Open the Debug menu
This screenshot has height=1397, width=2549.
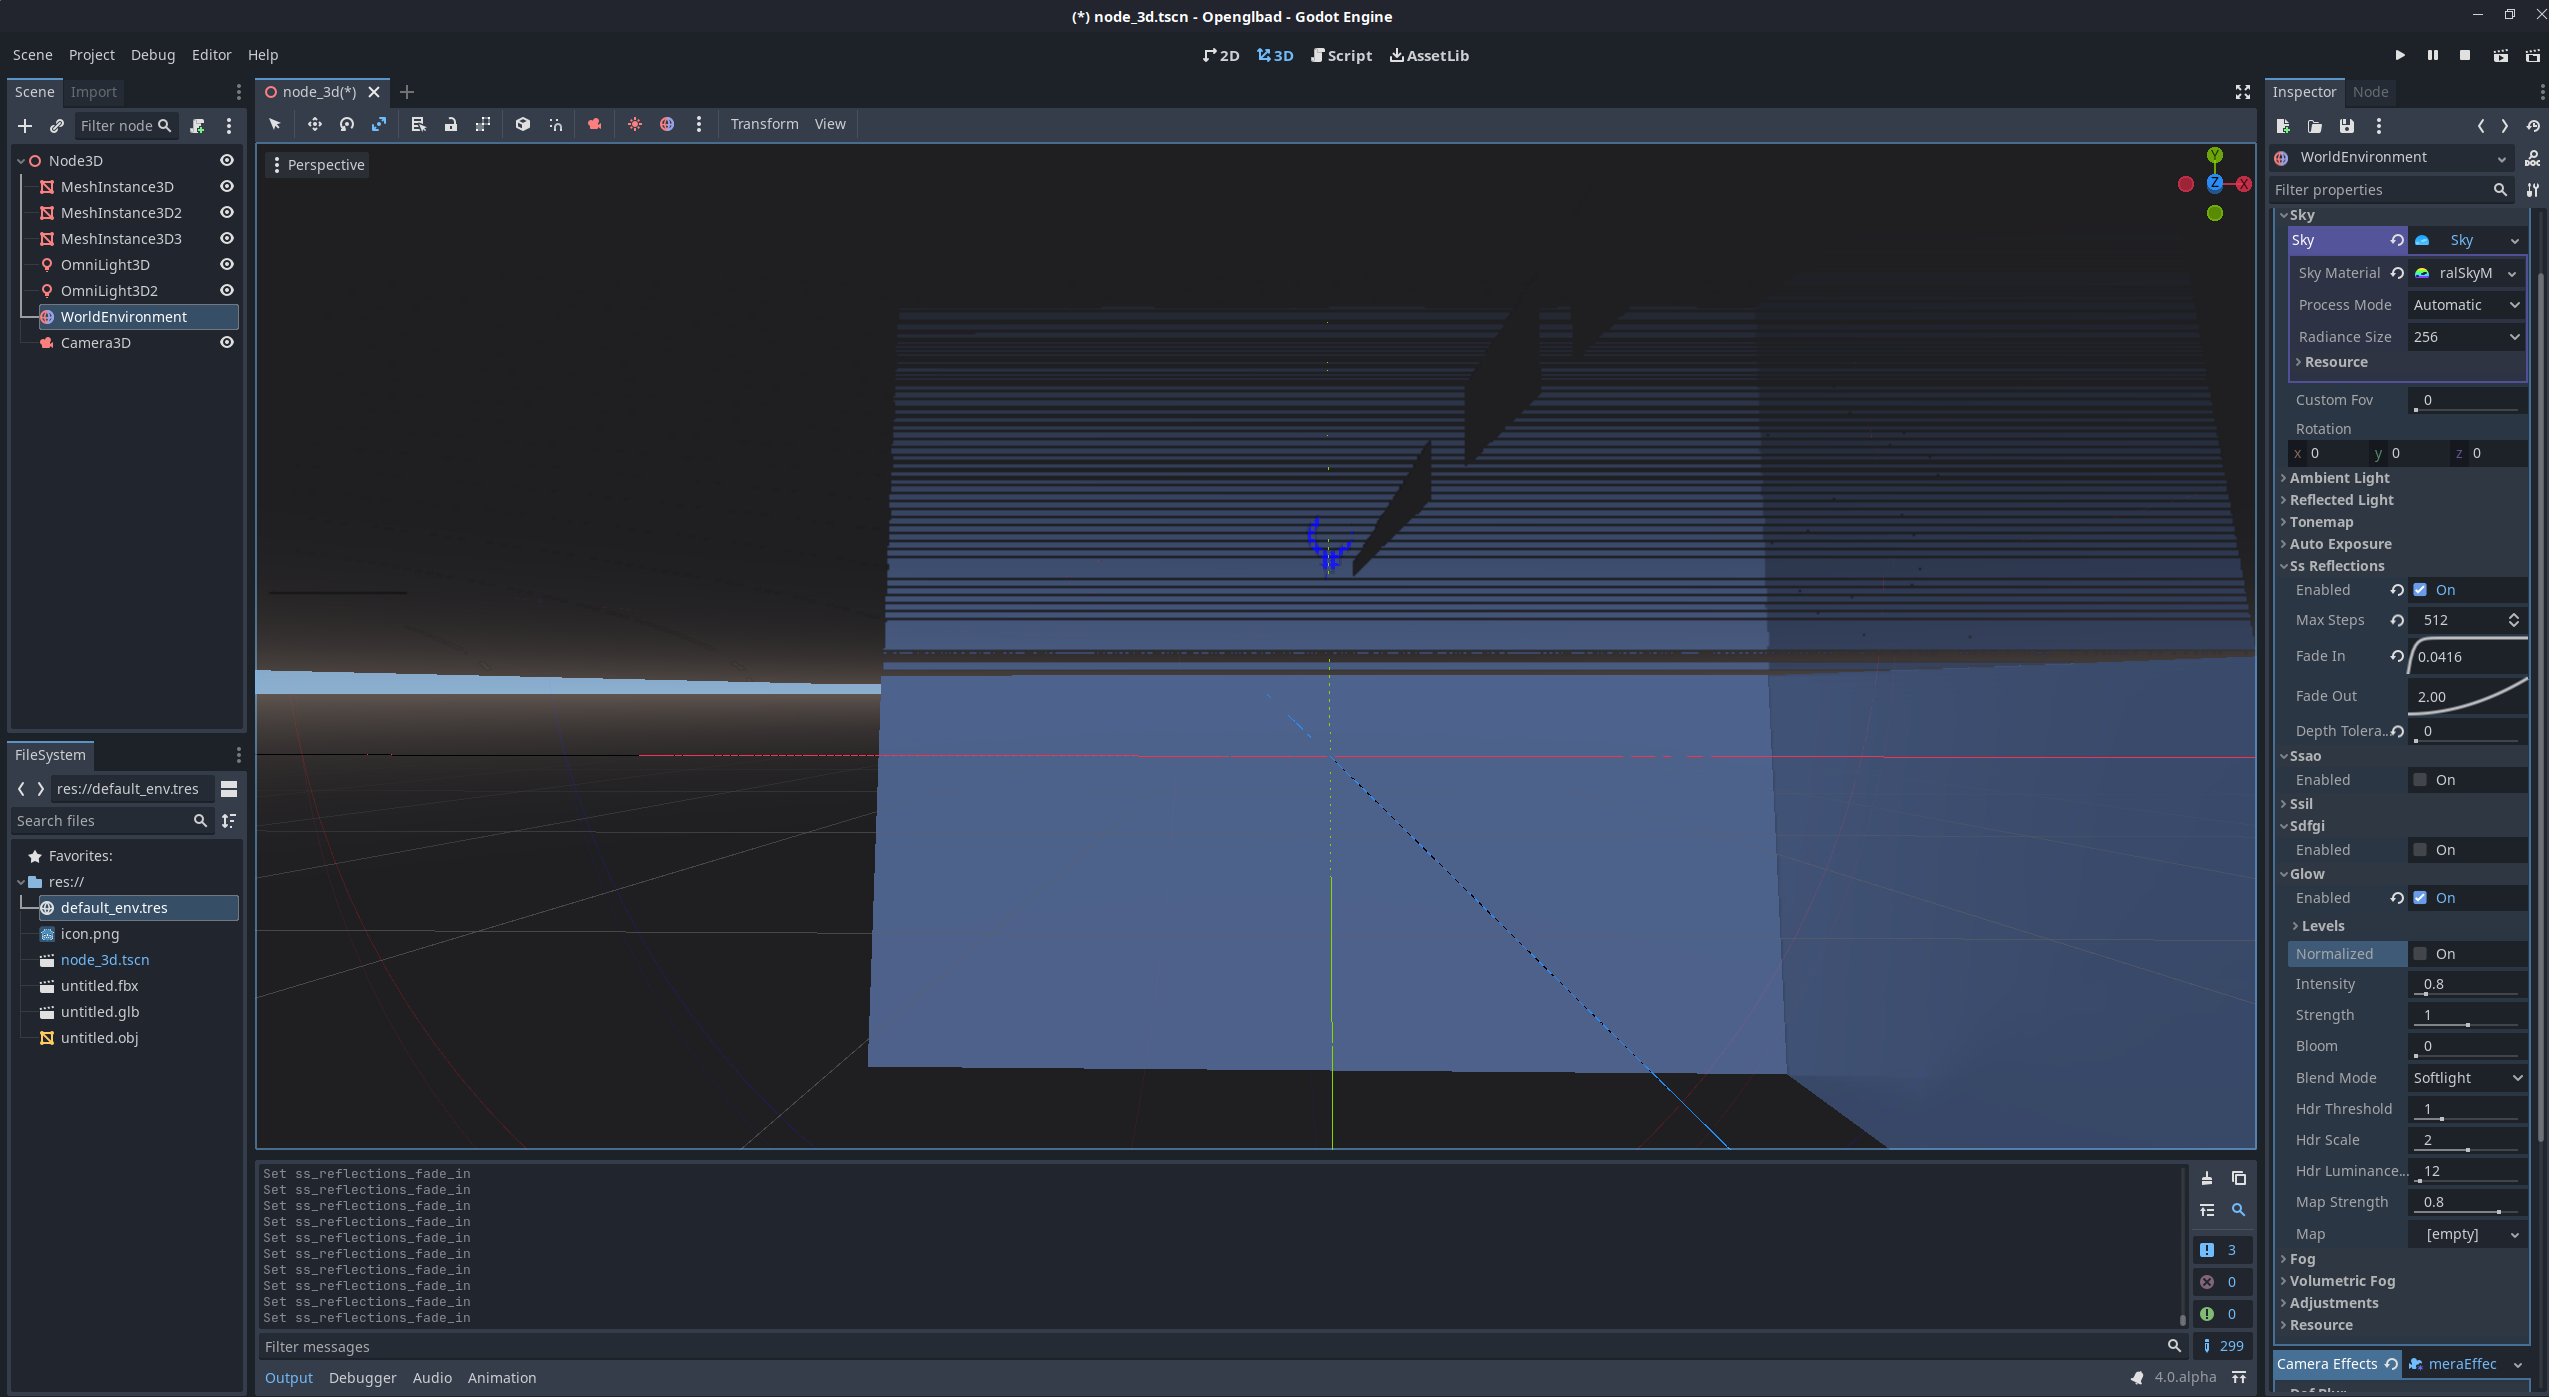click(152, 55)
